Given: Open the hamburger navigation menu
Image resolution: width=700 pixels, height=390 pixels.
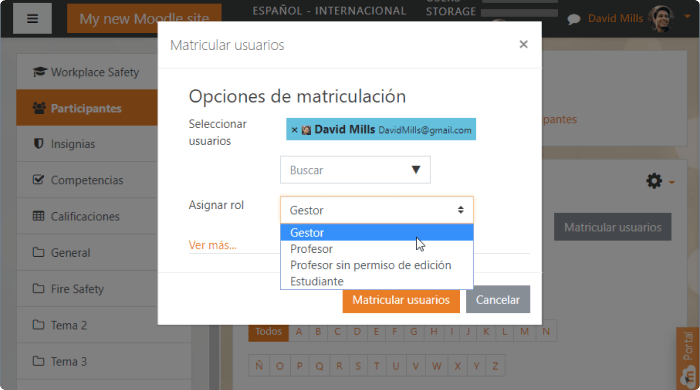Looking at the screenshot, I should (x=32, y=19).
